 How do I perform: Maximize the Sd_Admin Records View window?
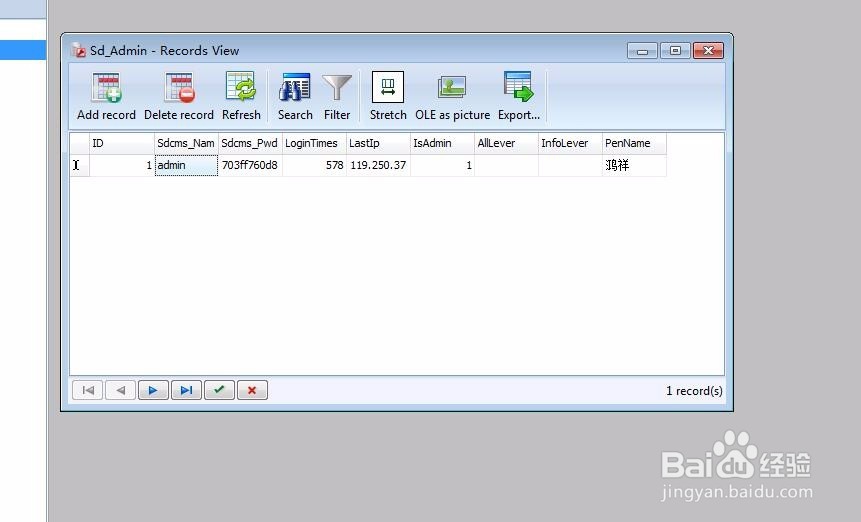[675, 51]
